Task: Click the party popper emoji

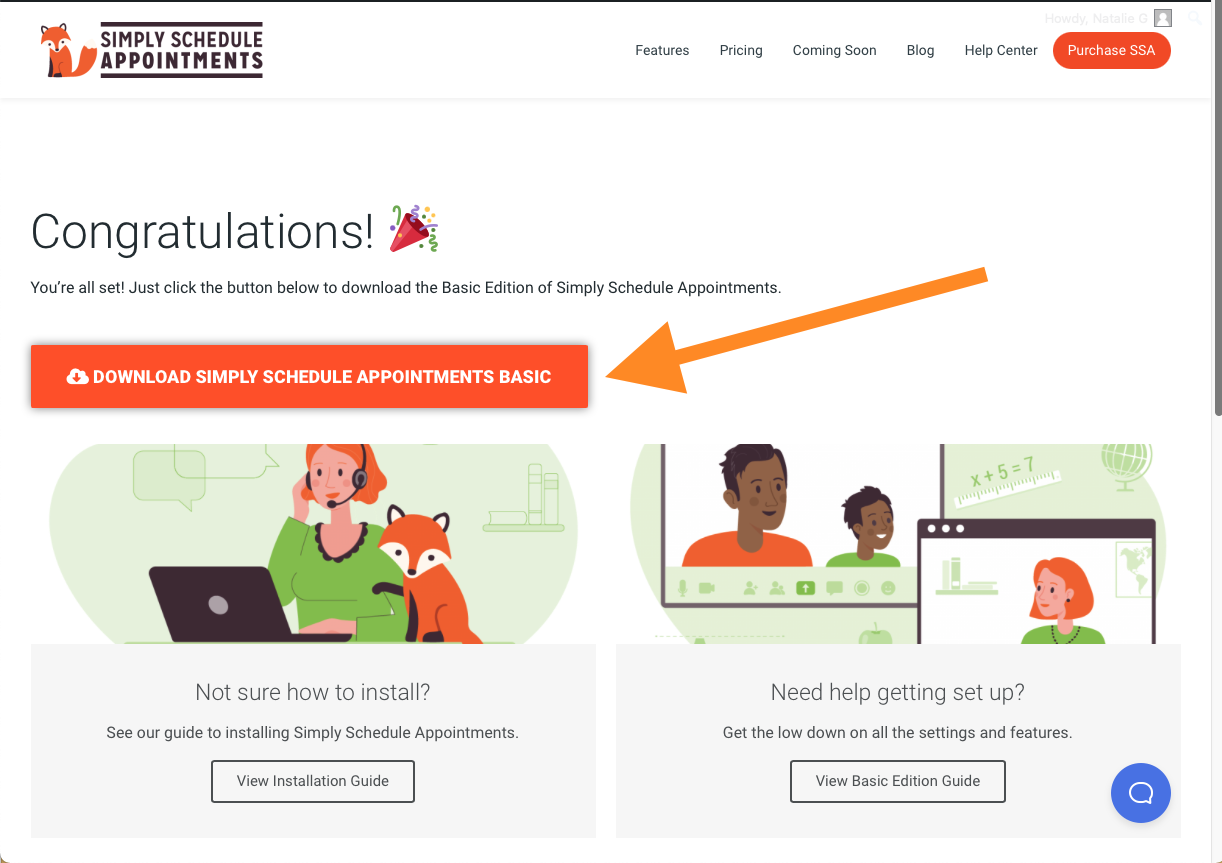Action: [414, 228]
